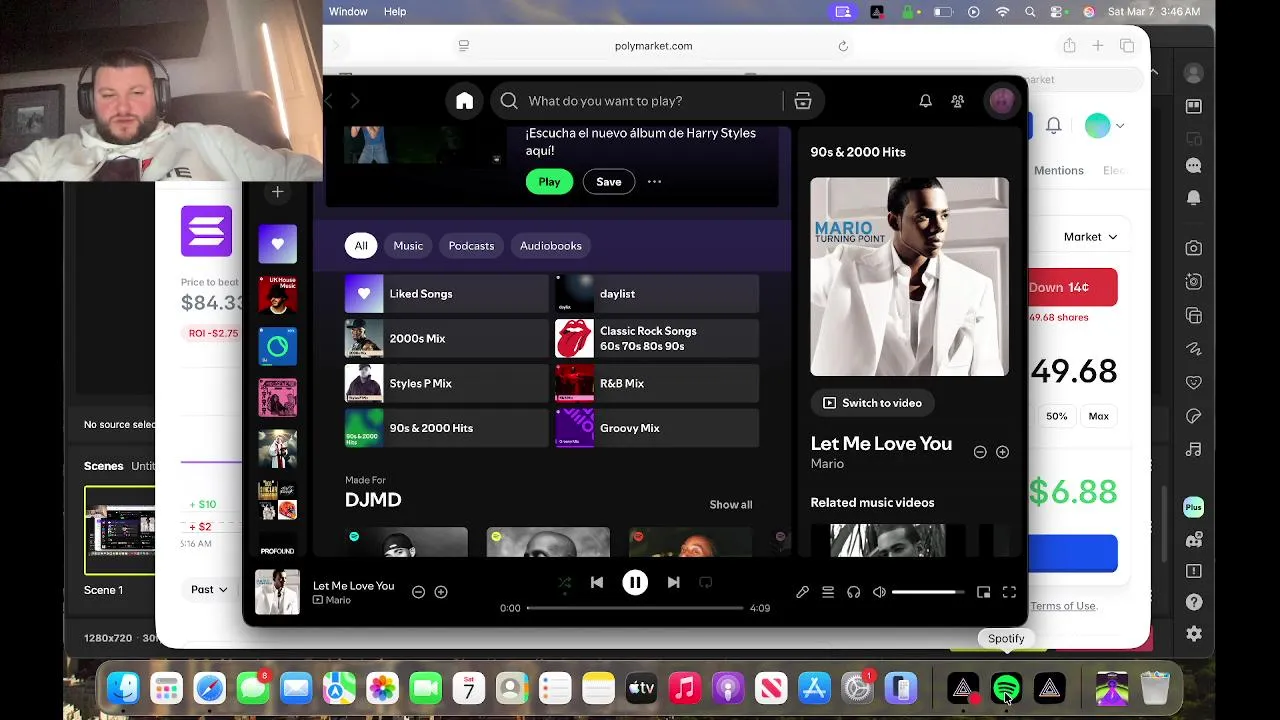Open Spotify Browse icon in search bar
Image resolution: width=1280 pixels, height=720 pixels.
coord(802,101)
